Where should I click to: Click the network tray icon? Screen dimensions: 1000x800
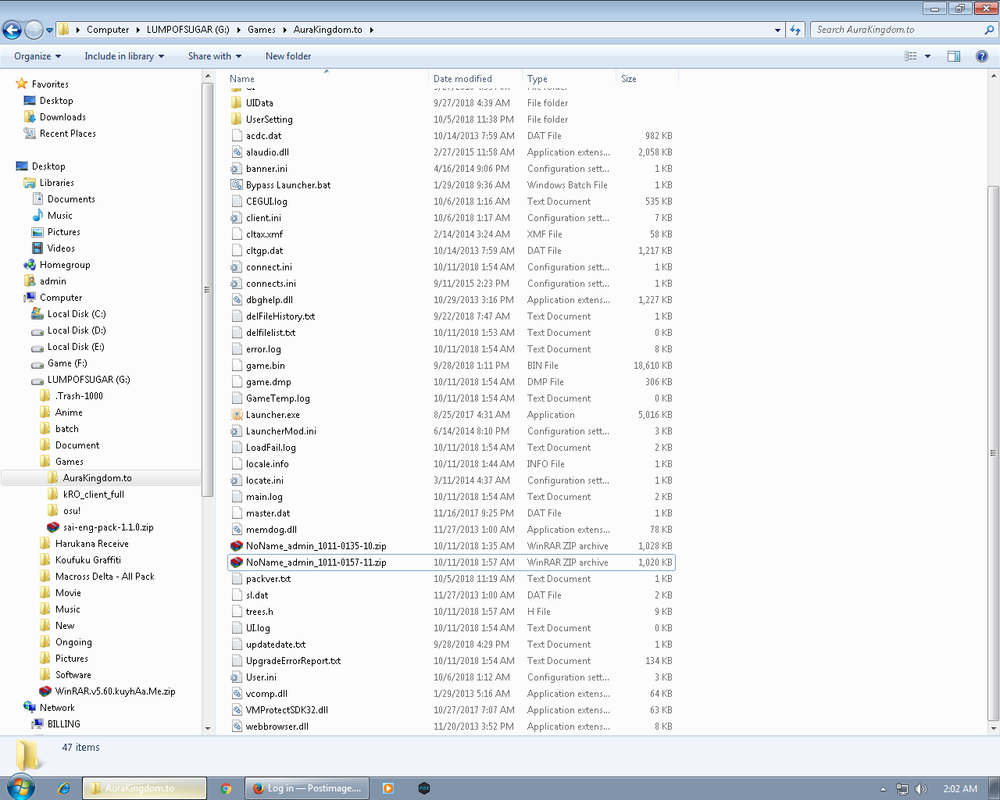point(902,789)
